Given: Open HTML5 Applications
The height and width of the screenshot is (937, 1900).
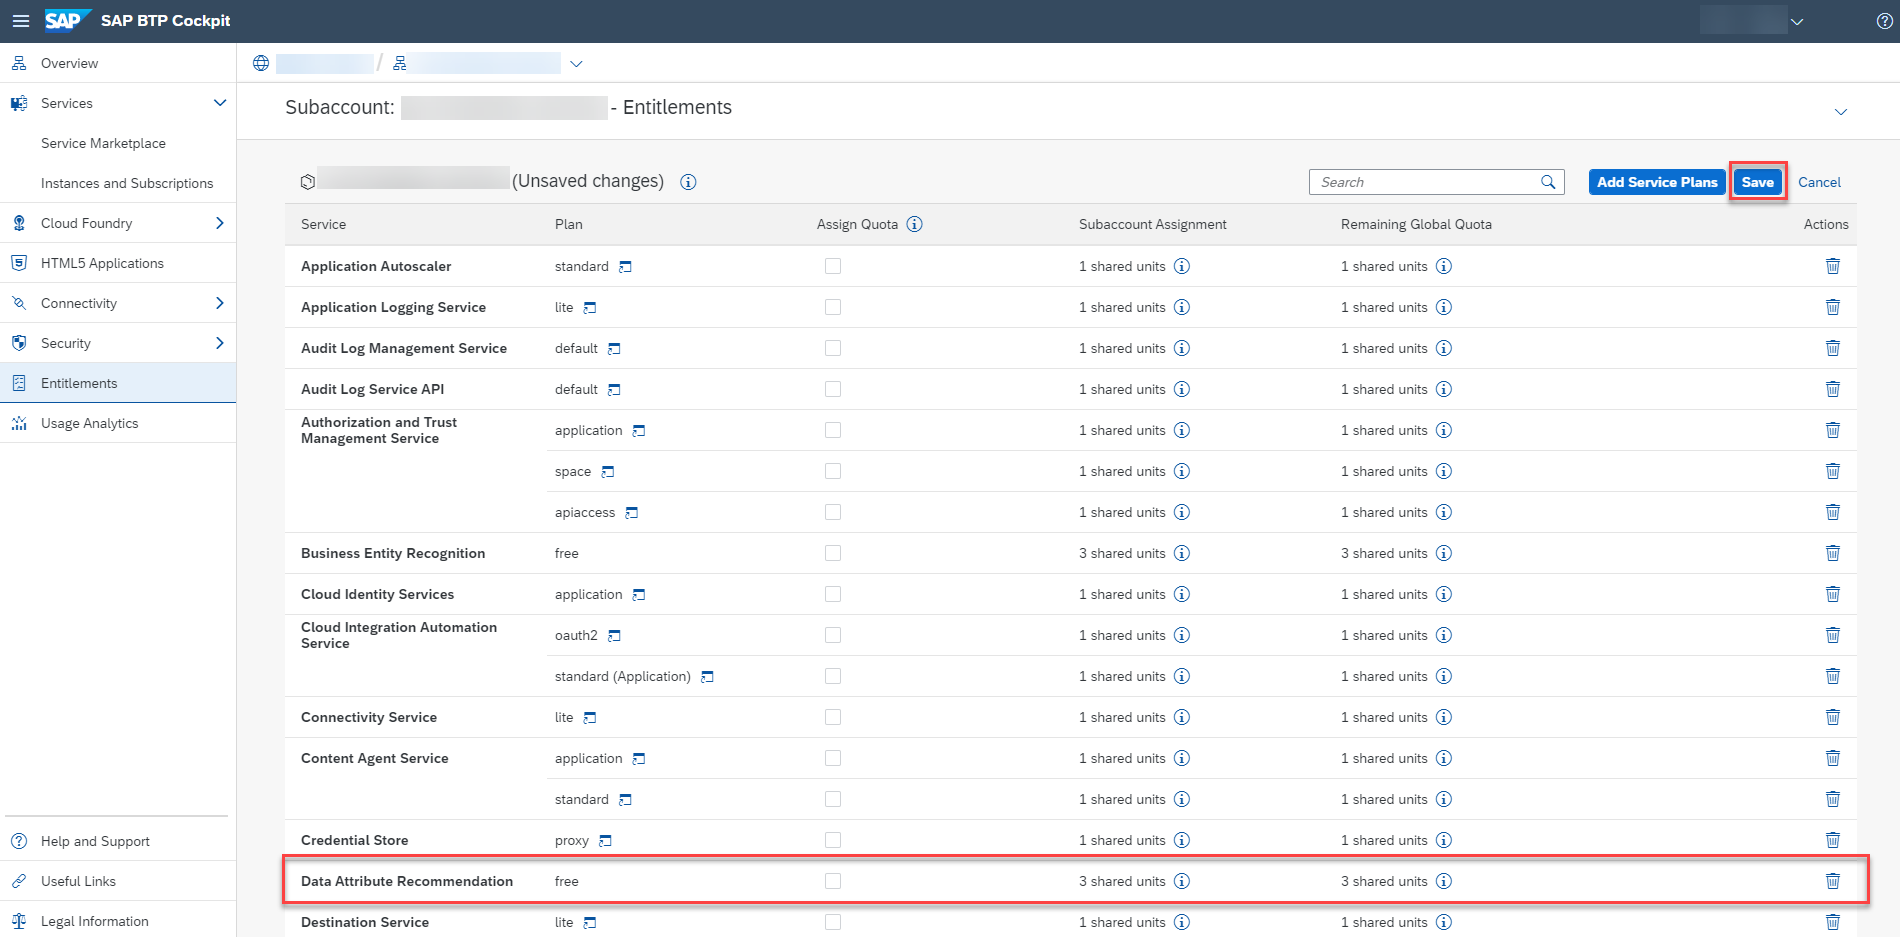Looking at the screenshot, I should (x=118, y=263).
